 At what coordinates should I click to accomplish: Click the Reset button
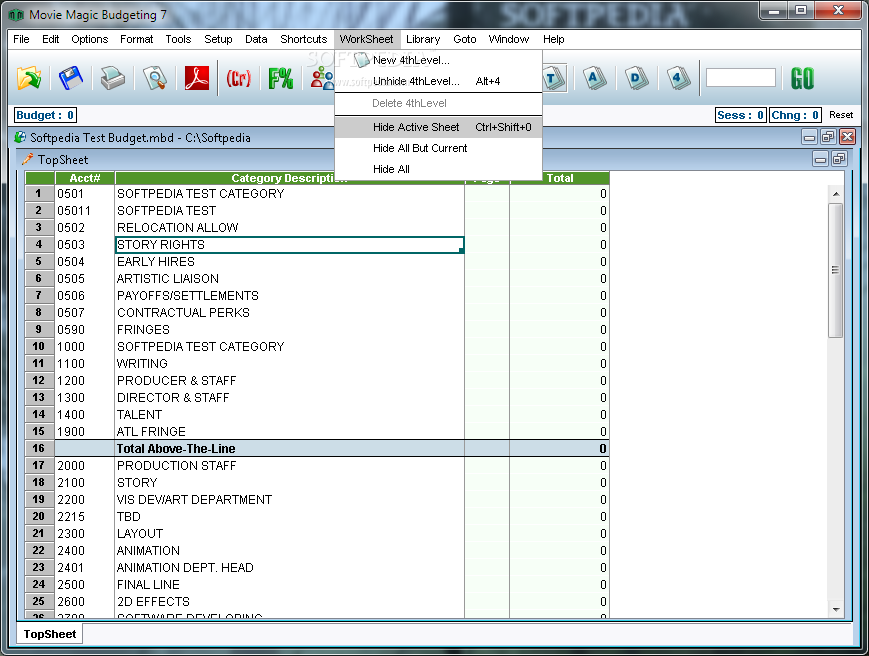click(841, 115)
